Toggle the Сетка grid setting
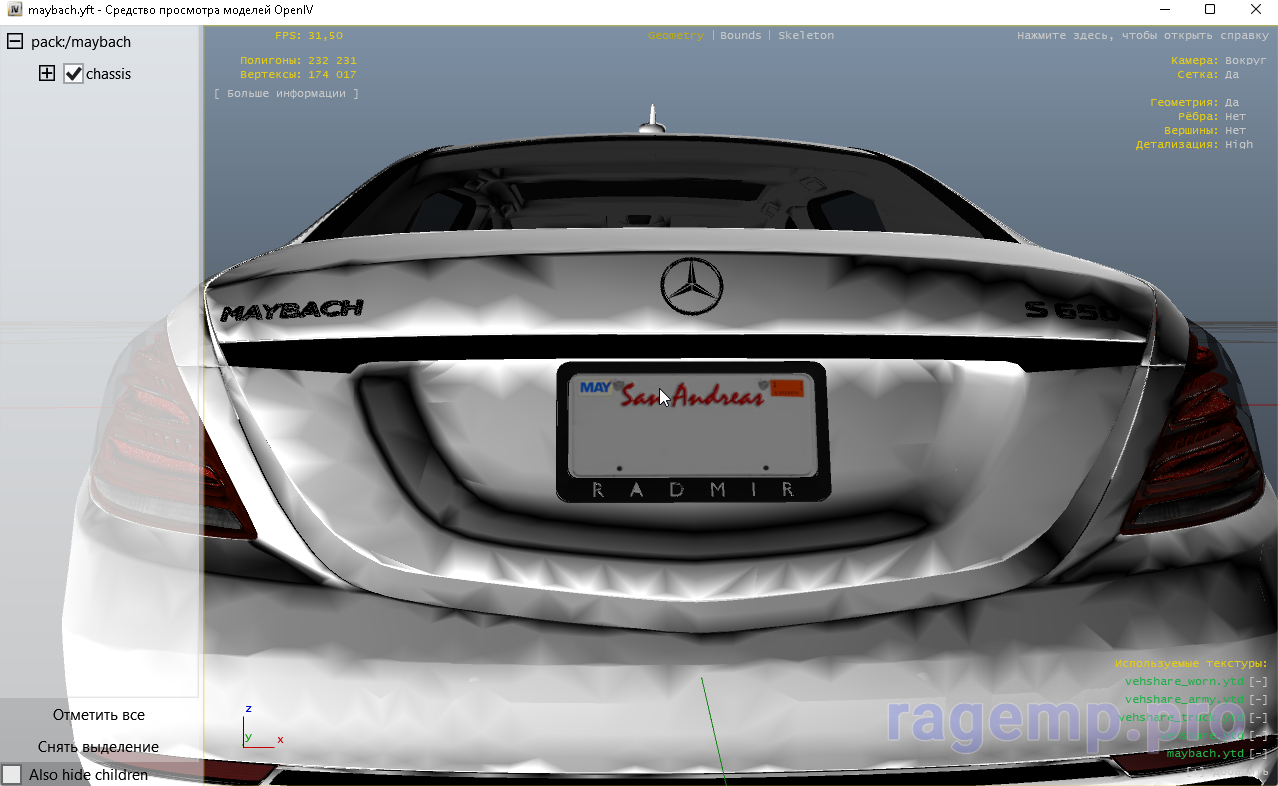 coord(1231,75)
